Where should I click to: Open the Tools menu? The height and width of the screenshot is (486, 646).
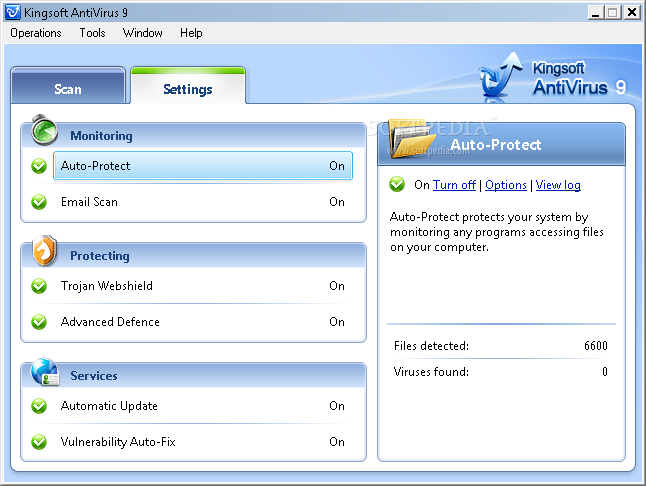92,33
